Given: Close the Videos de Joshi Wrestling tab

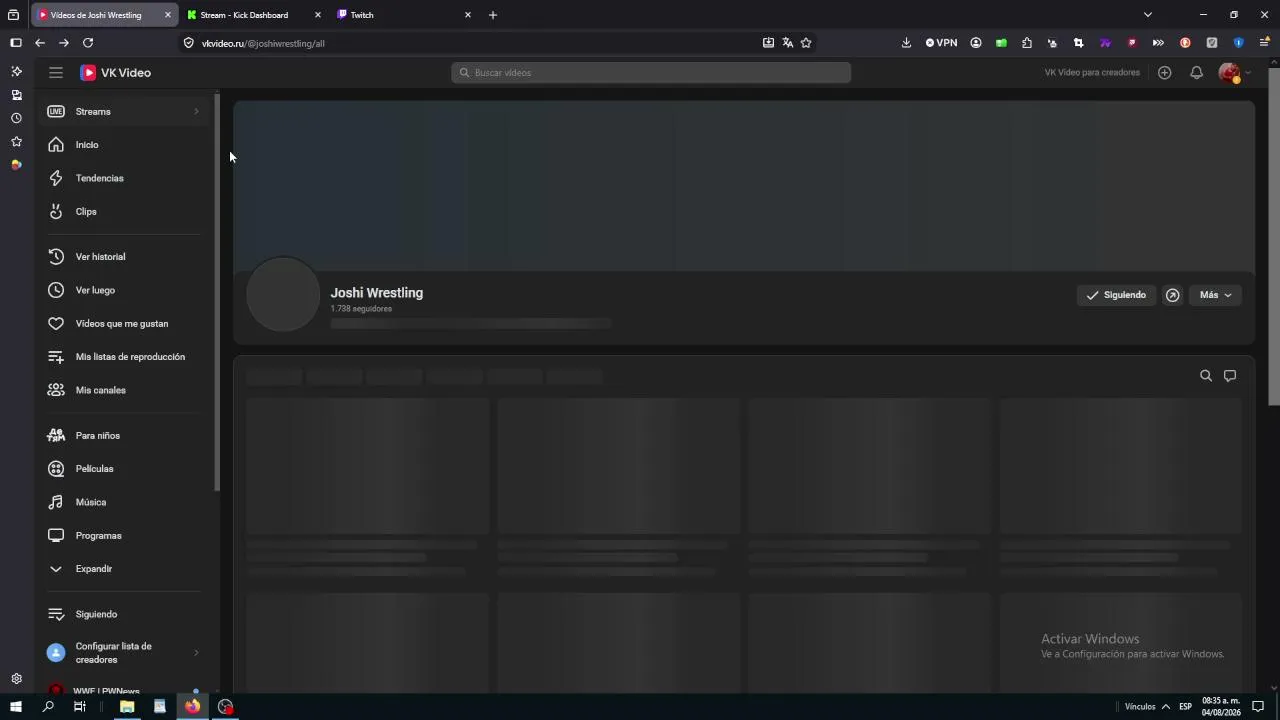Looking at the screenshot, I should click(x=167, y=15).
